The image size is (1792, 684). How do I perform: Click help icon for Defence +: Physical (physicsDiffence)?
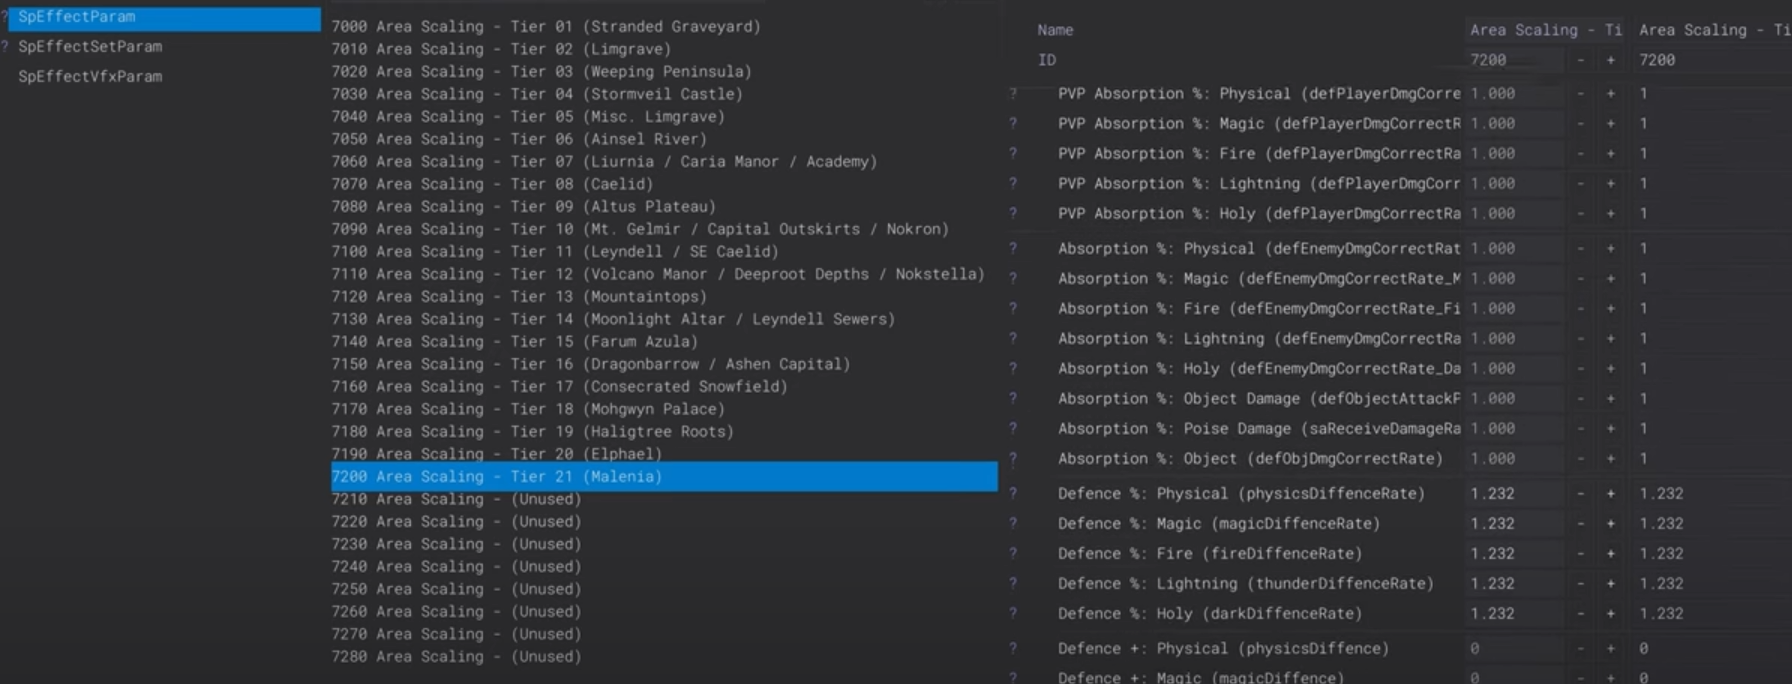click(1013, 649)
